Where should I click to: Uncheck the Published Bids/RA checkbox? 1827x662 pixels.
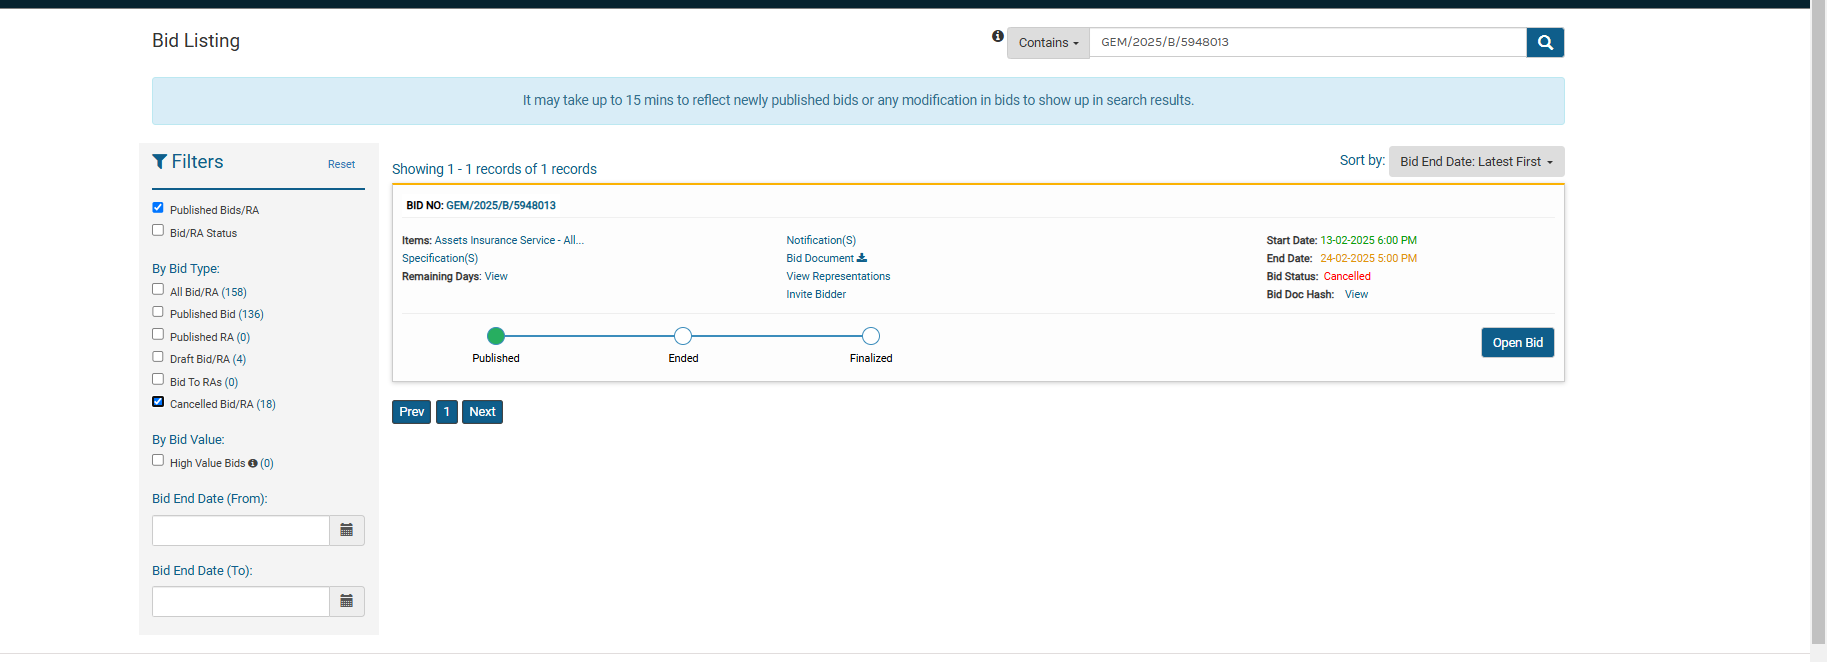click(x=158, y=208)
